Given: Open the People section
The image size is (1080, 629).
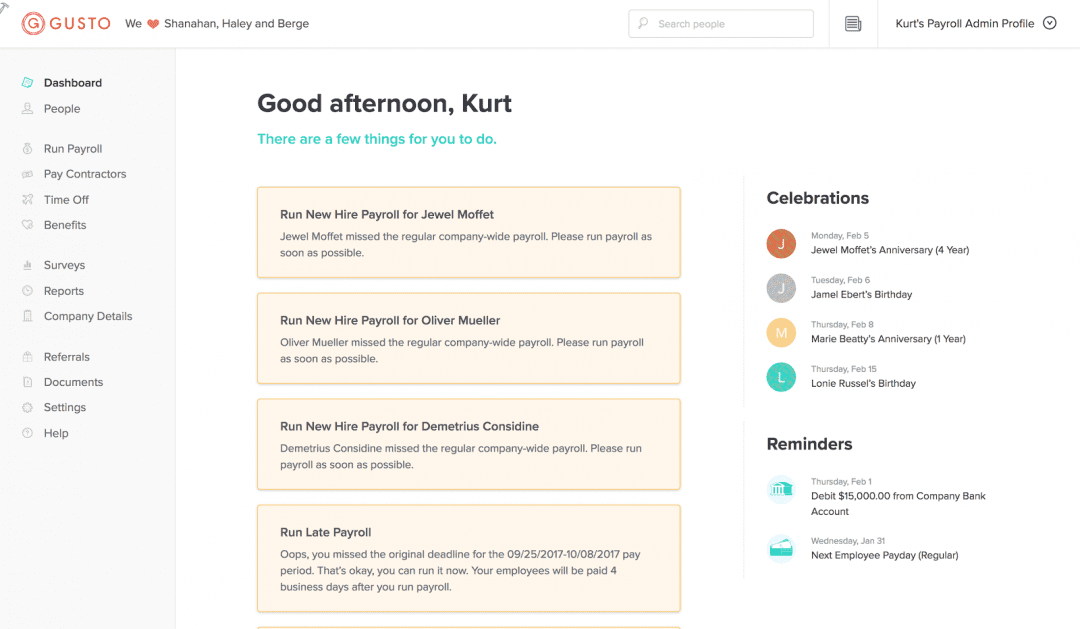Looking at the screenshot, I should click(x=60, y=108).
